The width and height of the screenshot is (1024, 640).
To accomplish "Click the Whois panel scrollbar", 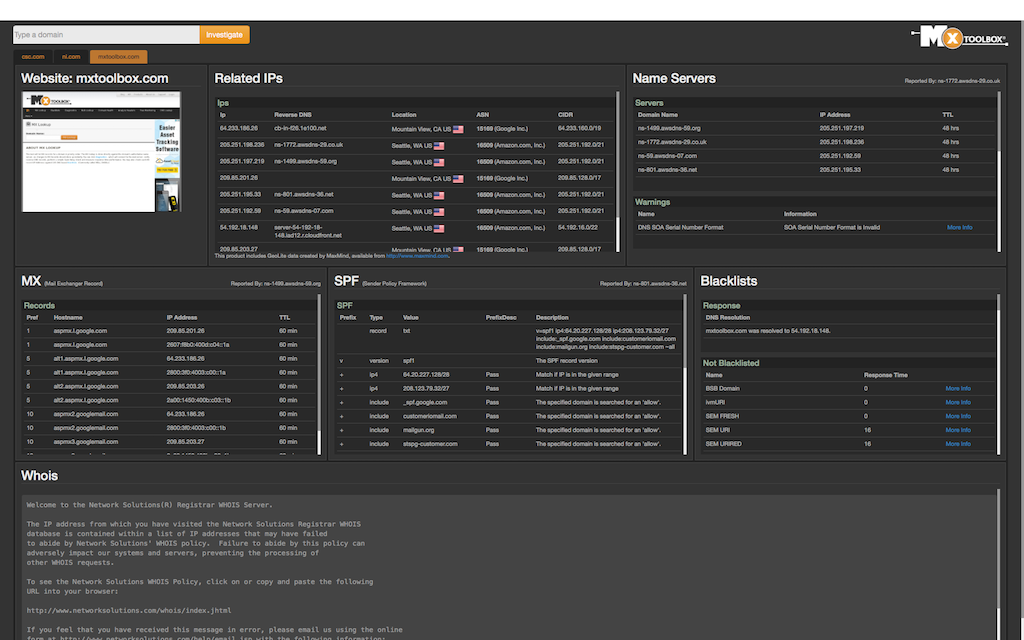I will (999, 564).
